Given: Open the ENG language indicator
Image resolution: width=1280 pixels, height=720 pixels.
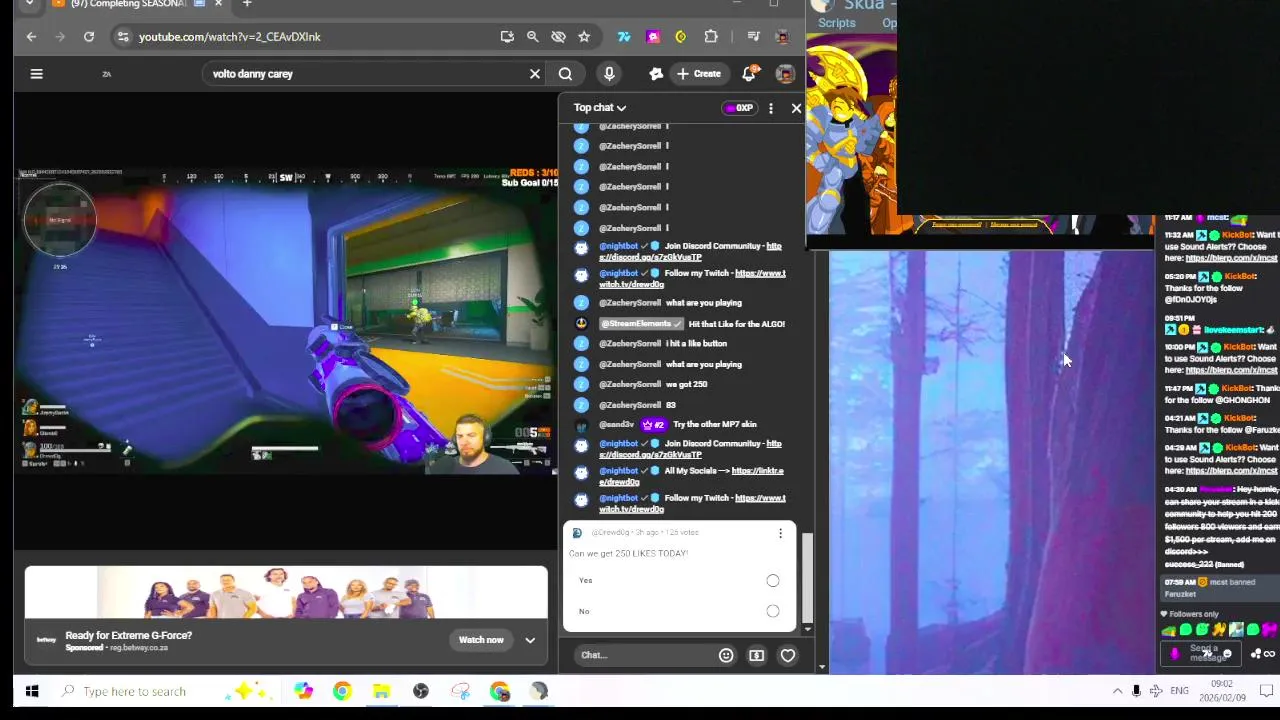Looking at the screenshot, I should [x=1180, y=691].
